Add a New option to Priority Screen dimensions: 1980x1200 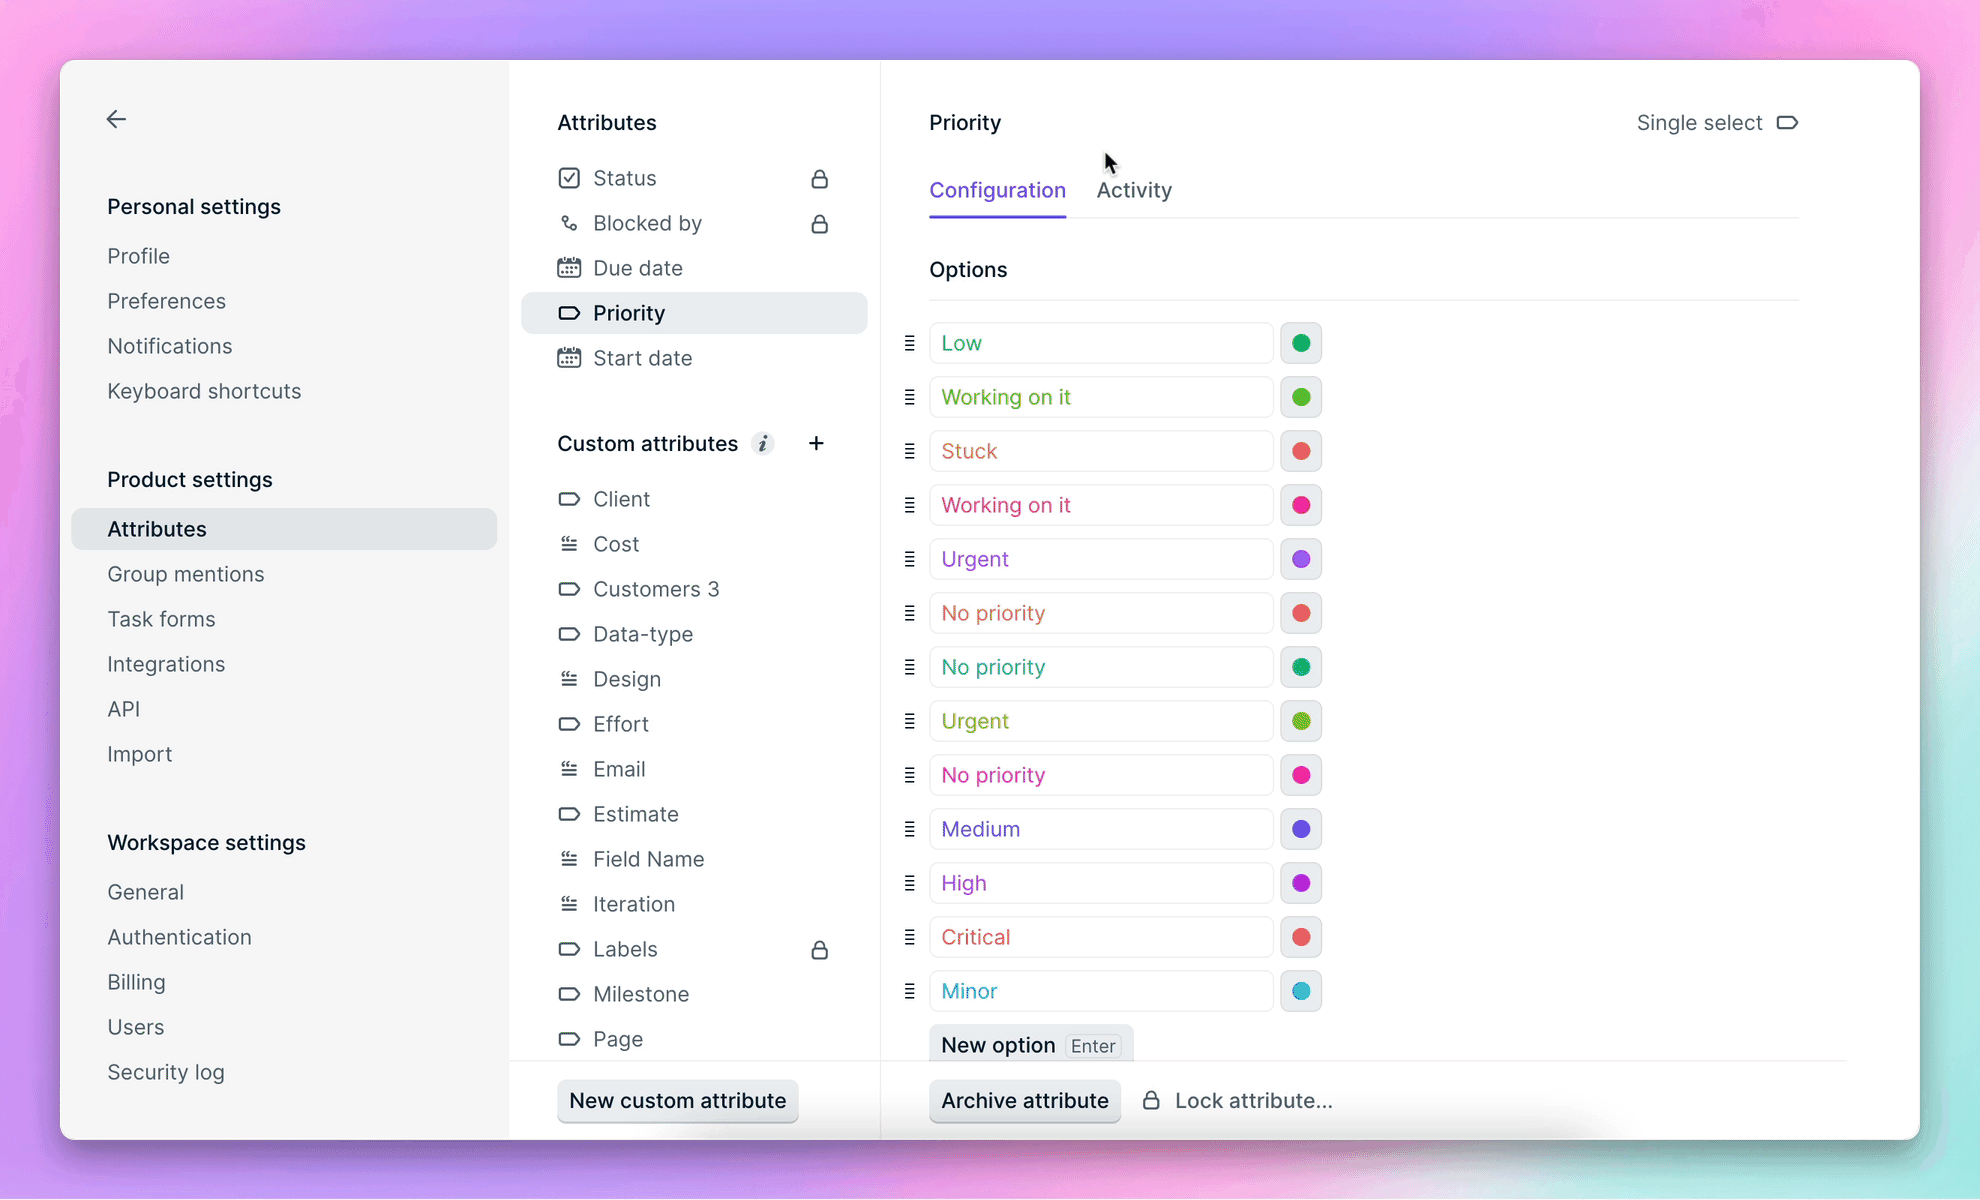[x=1030, y=1045]
